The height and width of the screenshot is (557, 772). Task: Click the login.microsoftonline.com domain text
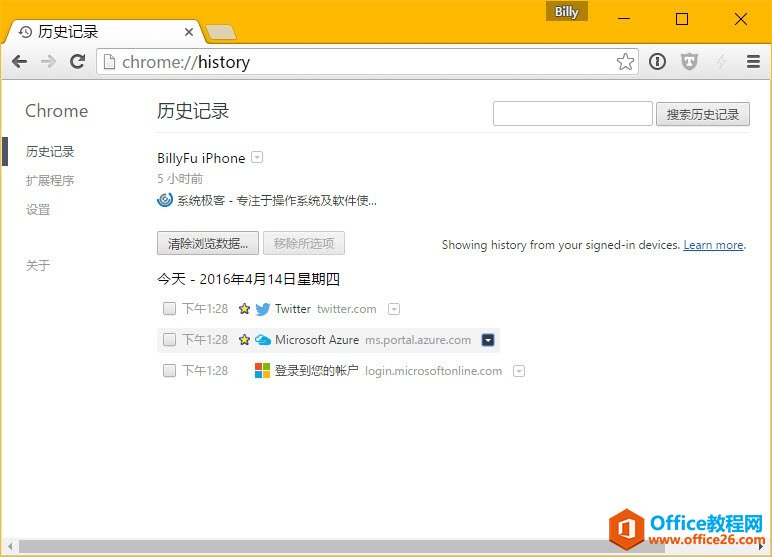point(434,371)
